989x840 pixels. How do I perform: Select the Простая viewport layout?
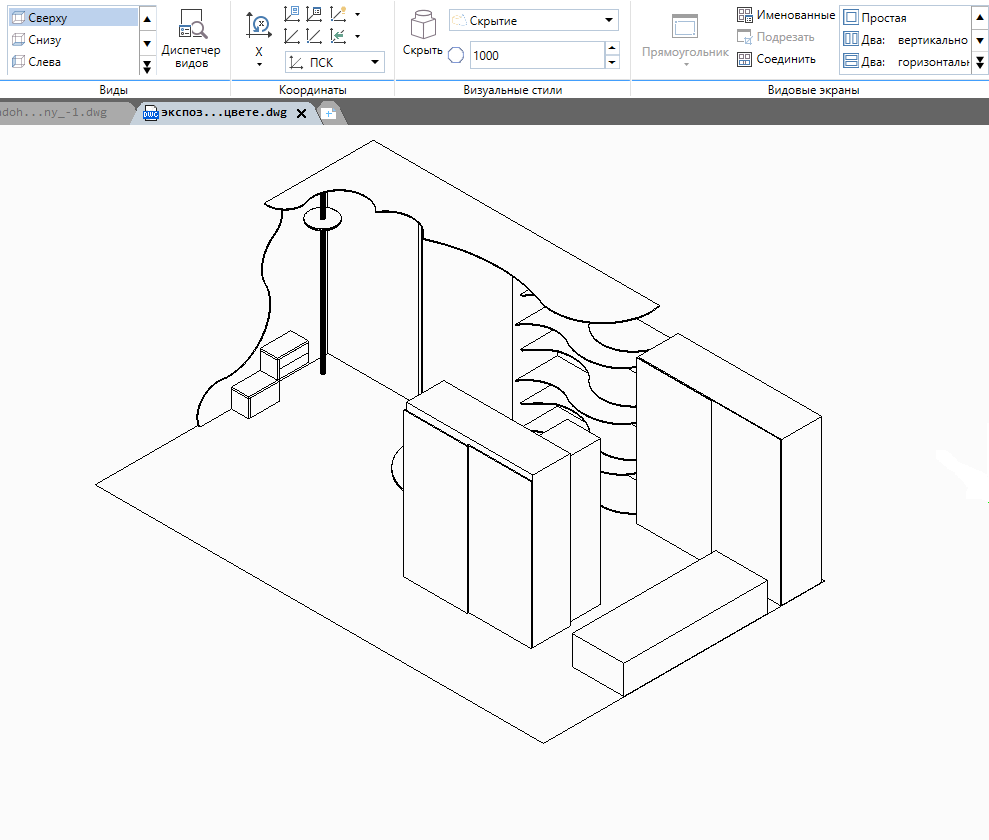tap(906, 18)
